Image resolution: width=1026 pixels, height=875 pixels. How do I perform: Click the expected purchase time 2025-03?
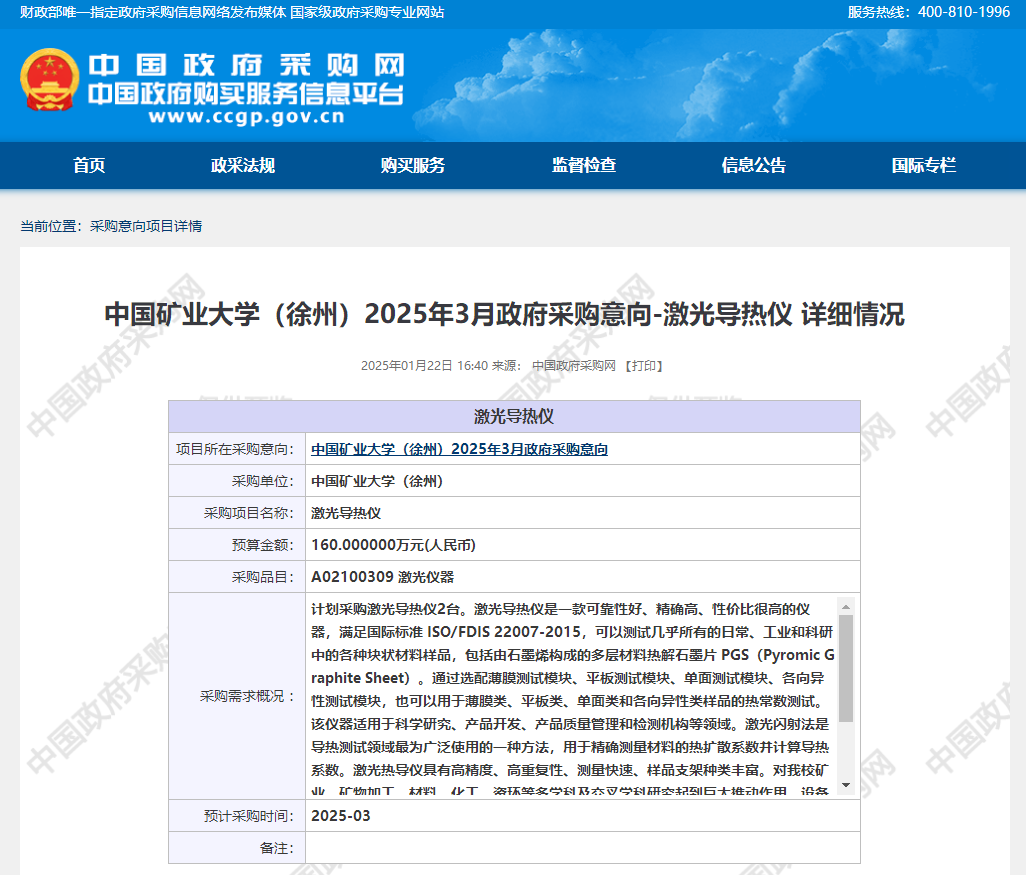point(340,815)
